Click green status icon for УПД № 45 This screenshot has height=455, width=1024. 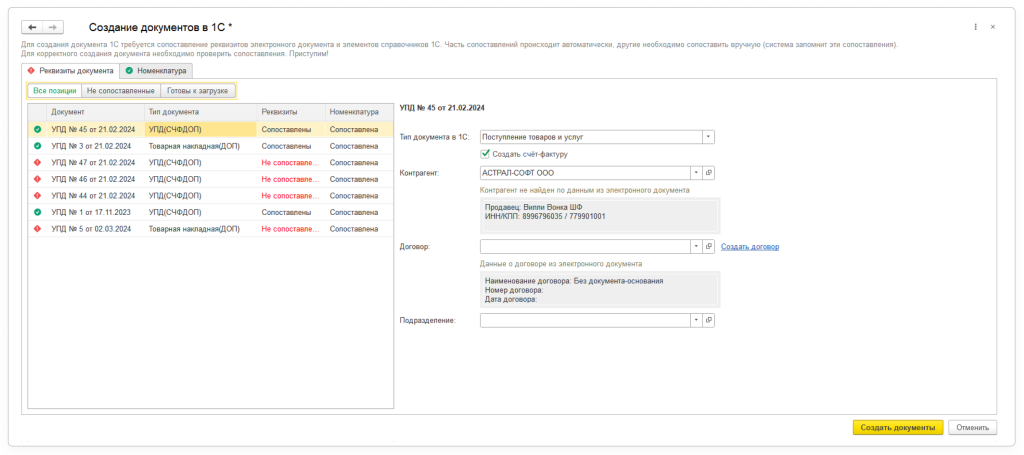click(37, 130)
